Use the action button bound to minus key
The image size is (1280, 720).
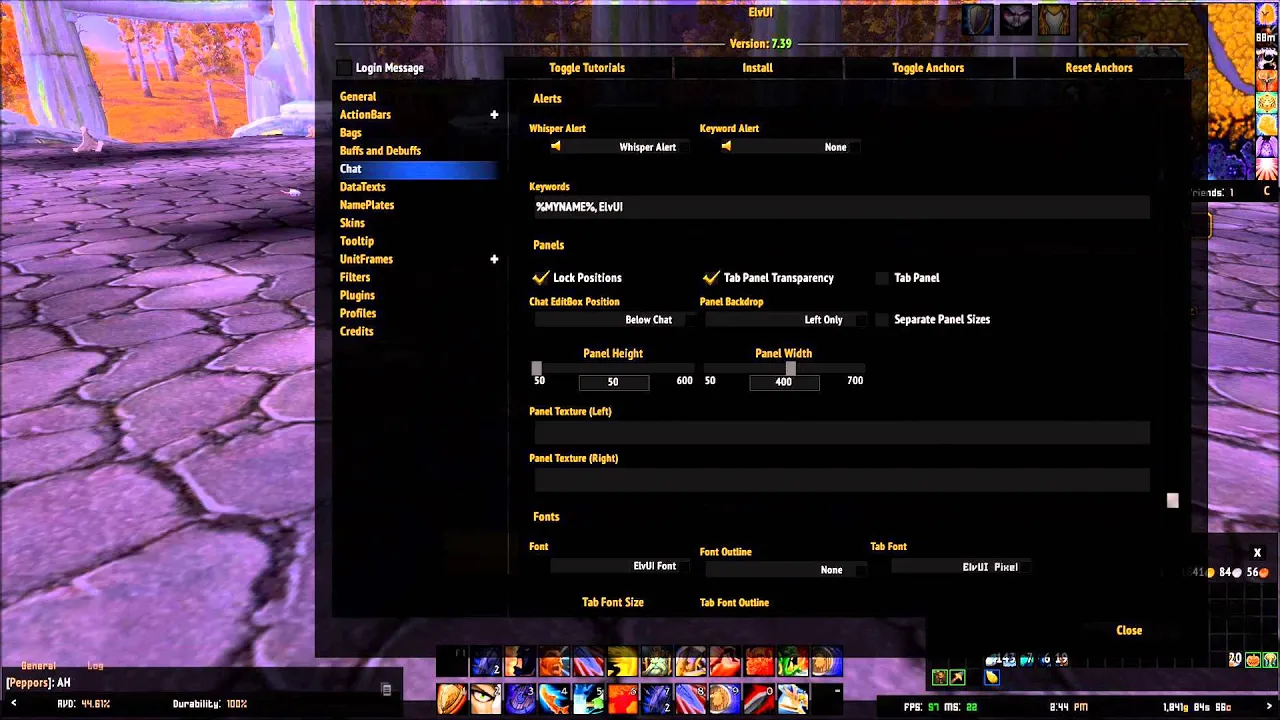pos(826,697)
